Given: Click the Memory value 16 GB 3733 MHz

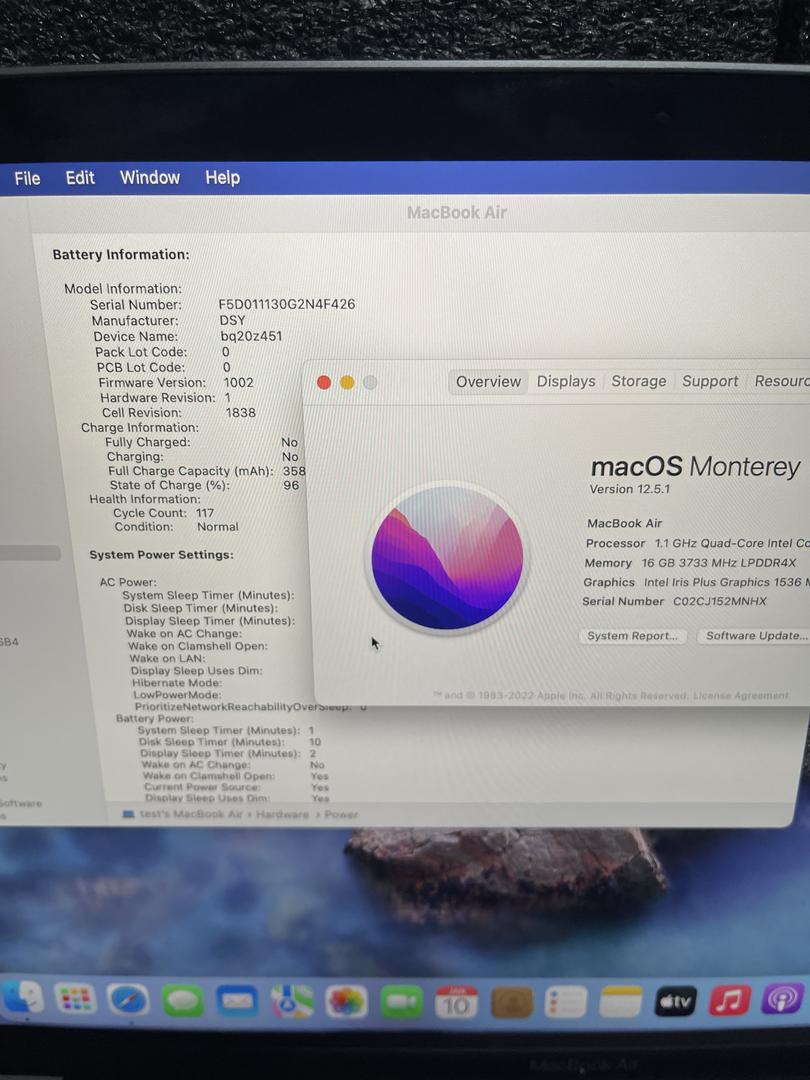Looking at the screenshot, I should pyautogui.click(x=718, y=563).
